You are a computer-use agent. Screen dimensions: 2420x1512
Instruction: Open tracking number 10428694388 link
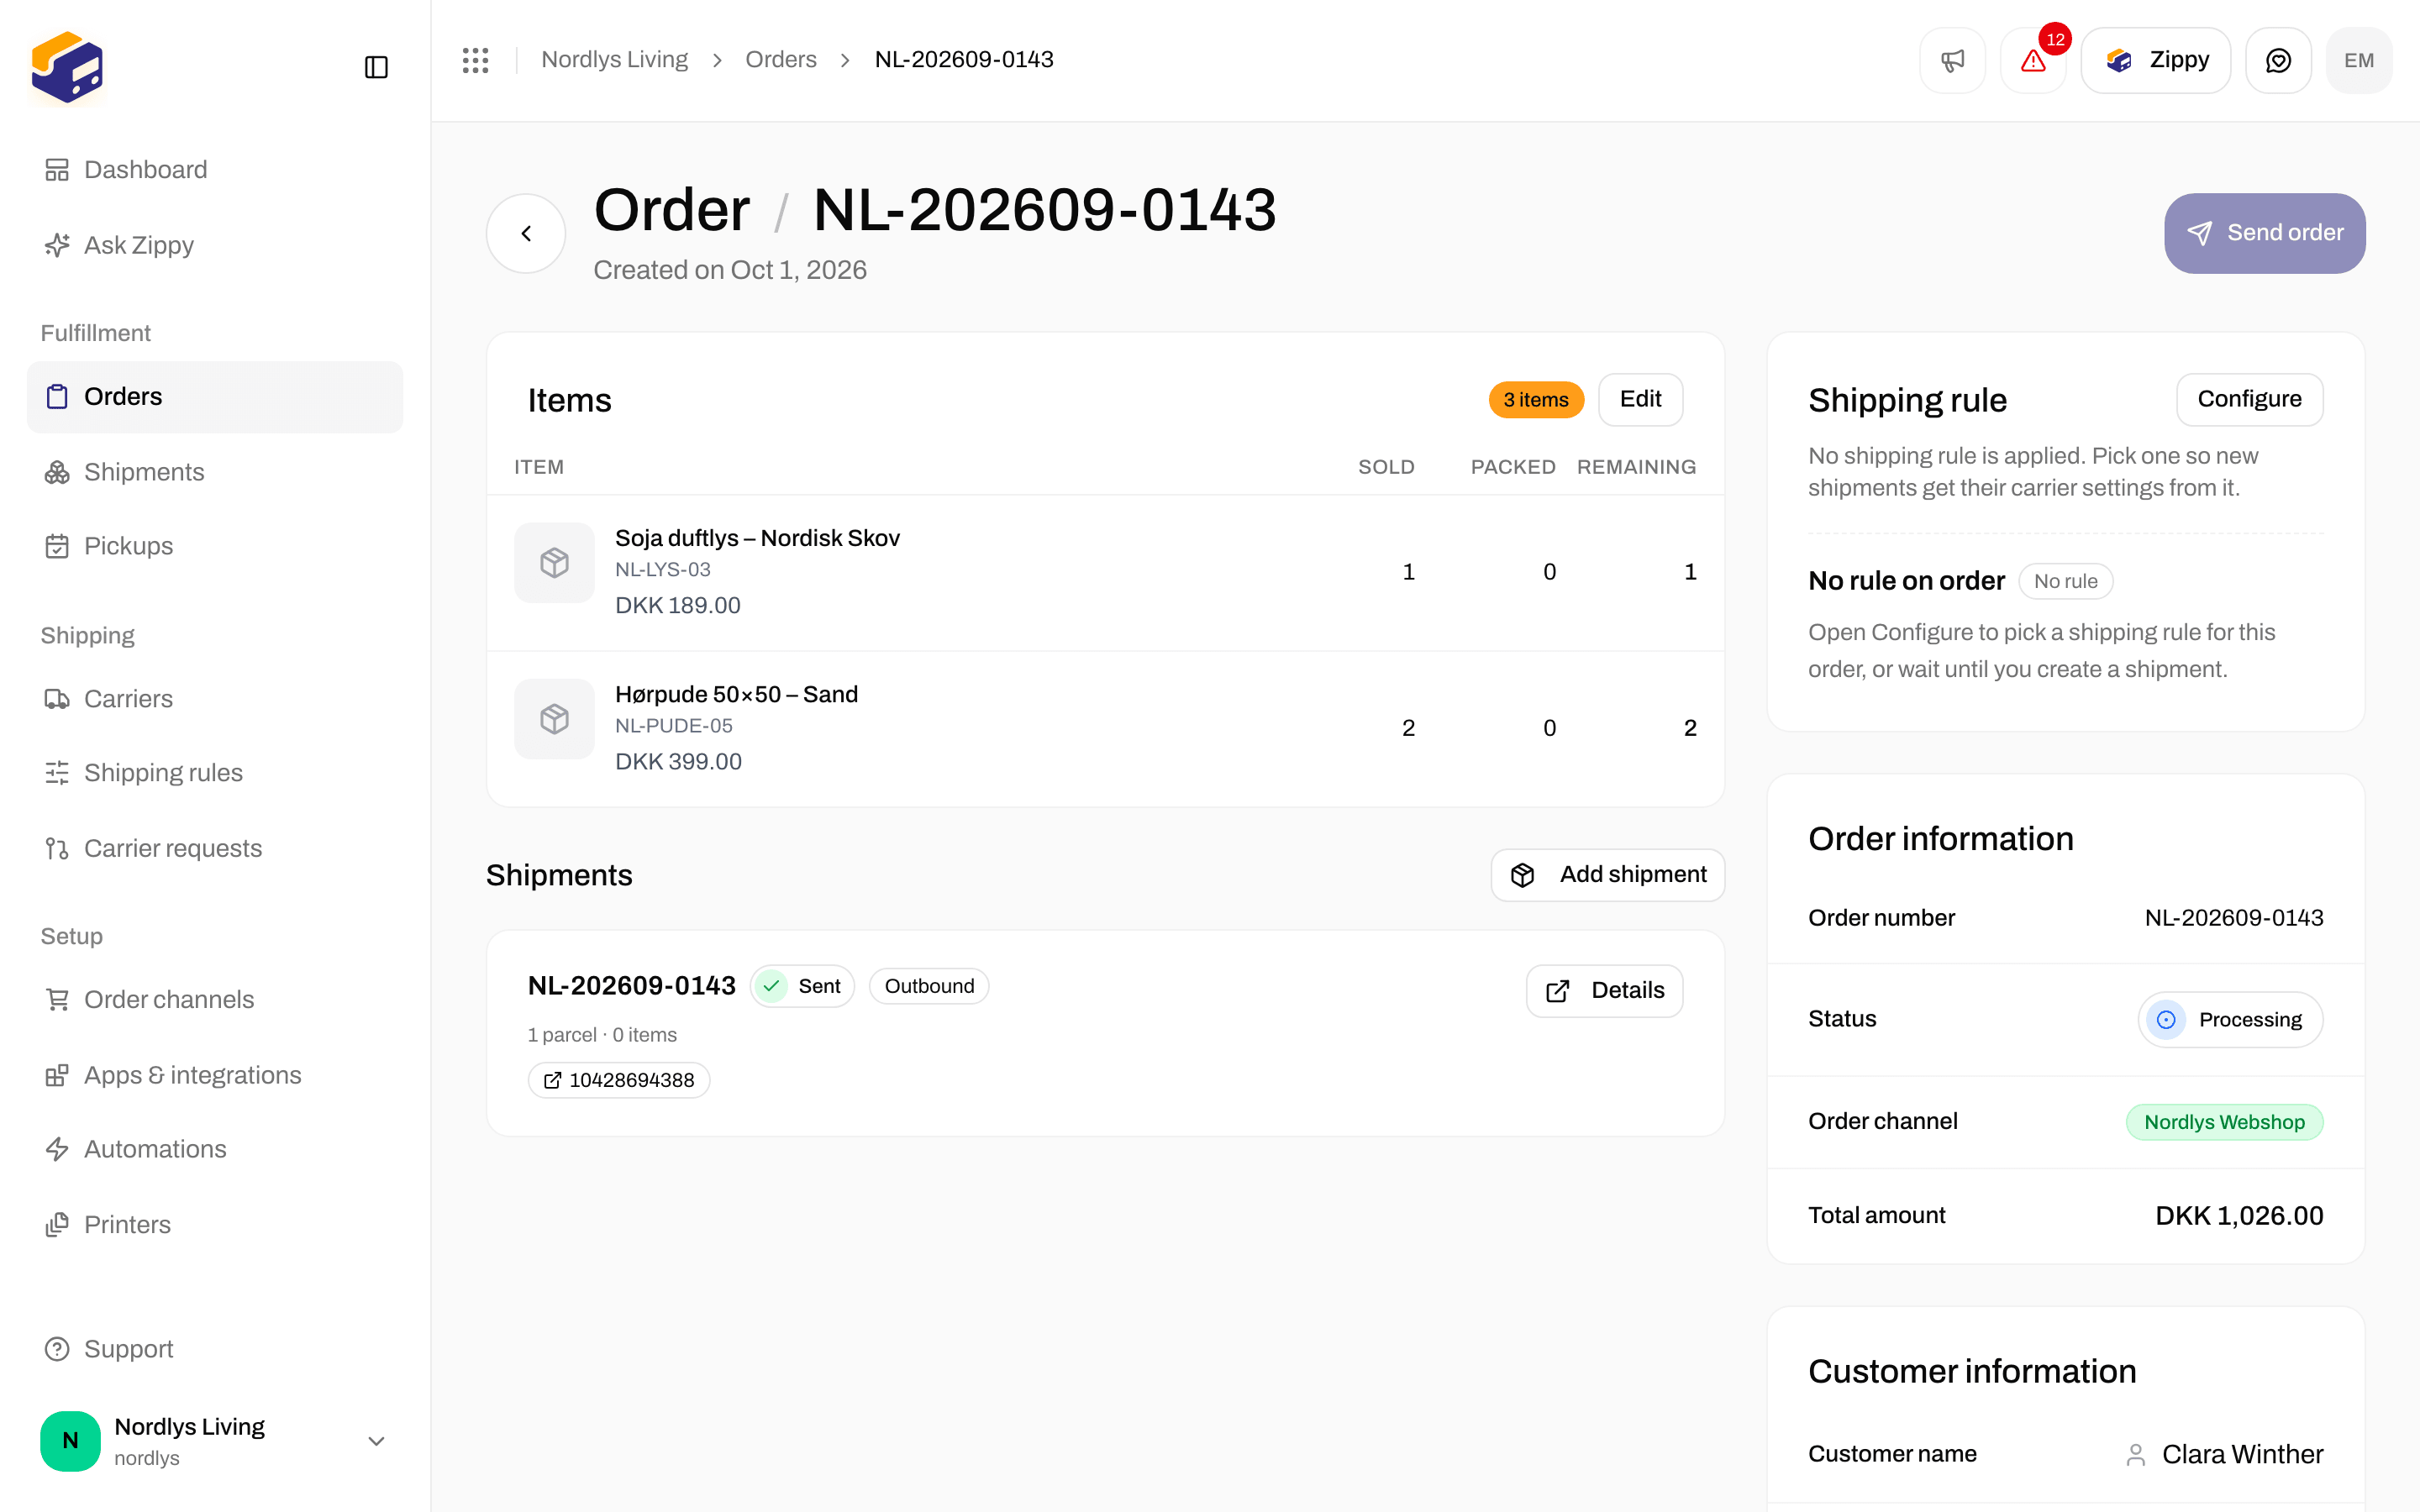tap(618, 1080)
